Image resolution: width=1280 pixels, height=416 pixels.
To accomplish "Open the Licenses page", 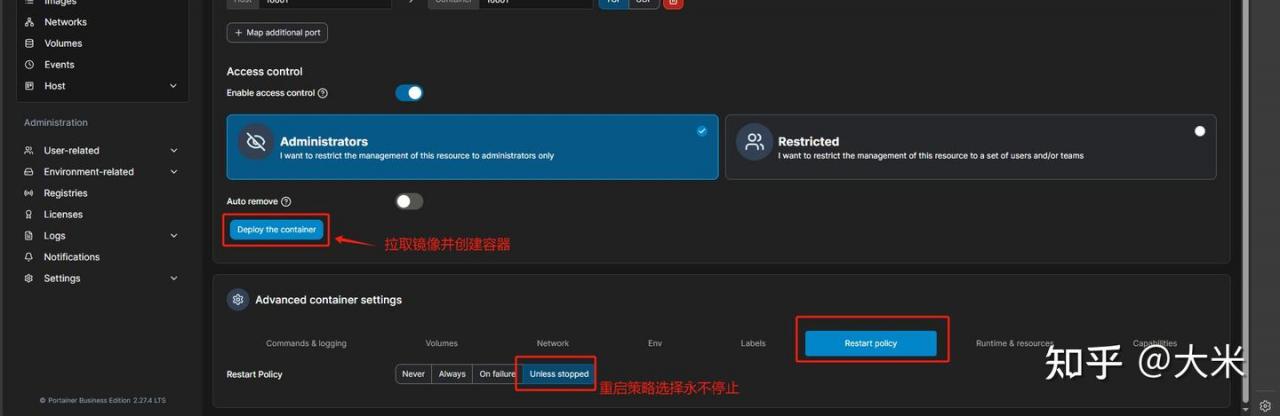I will tap(63, 214).
